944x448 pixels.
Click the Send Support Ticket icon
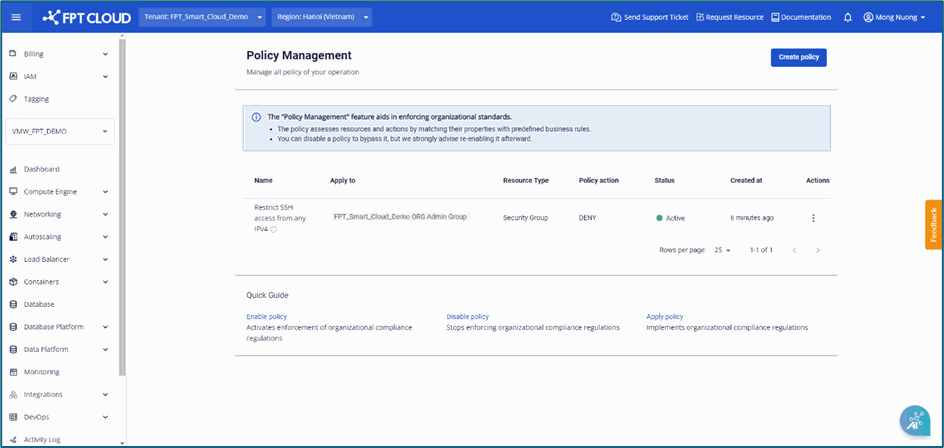point(616,17)
